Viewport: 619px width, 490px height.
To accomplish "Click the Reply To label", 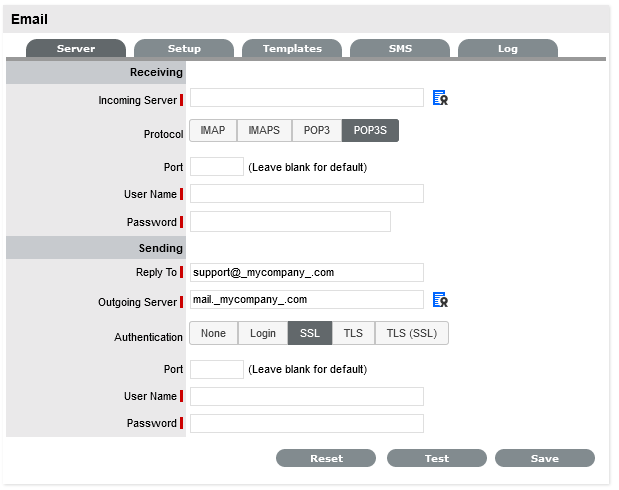I will 156,272.
